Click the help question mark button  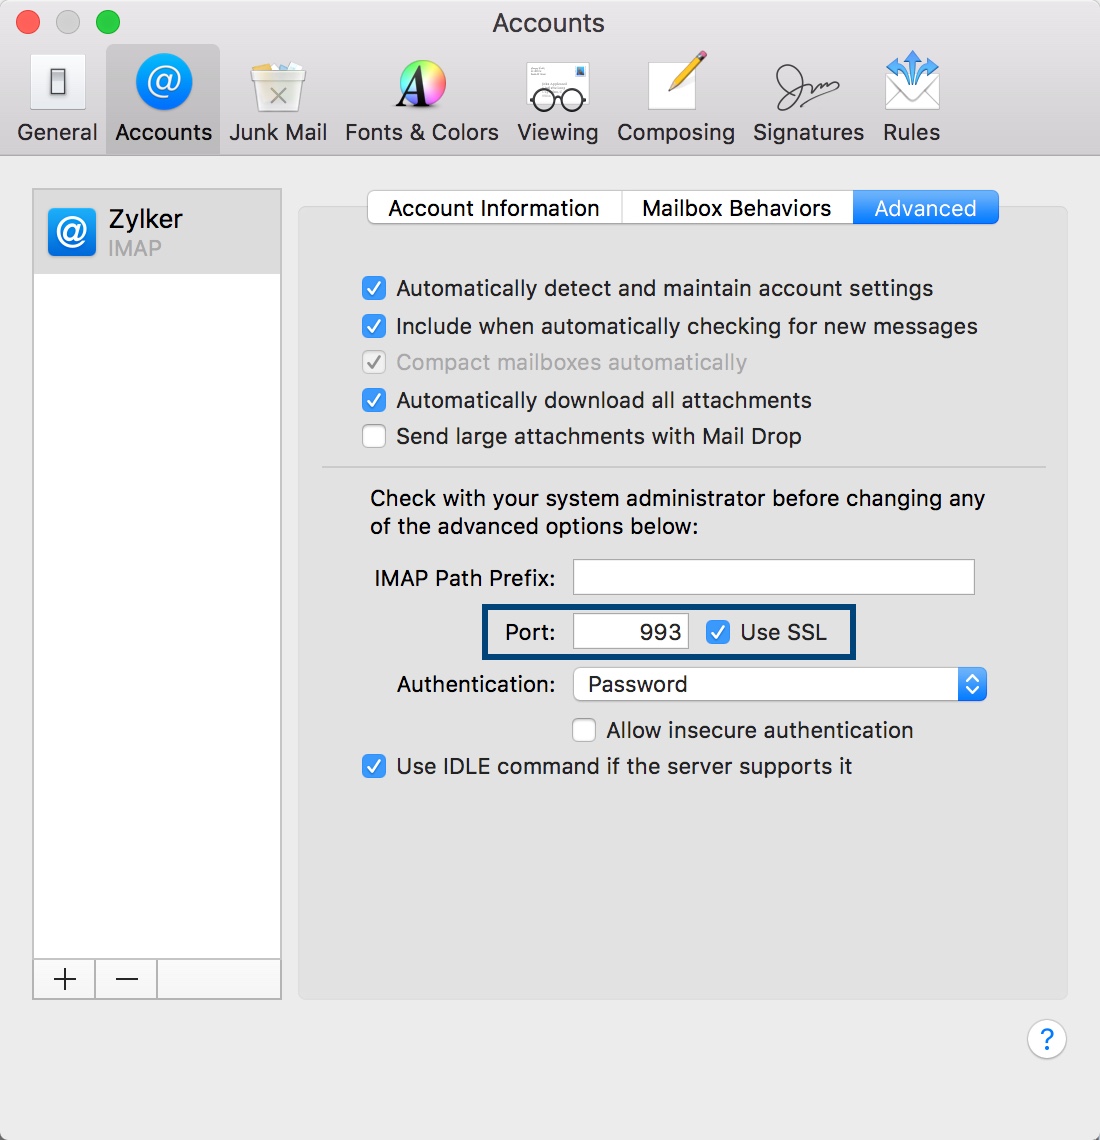(1047, 1040)
